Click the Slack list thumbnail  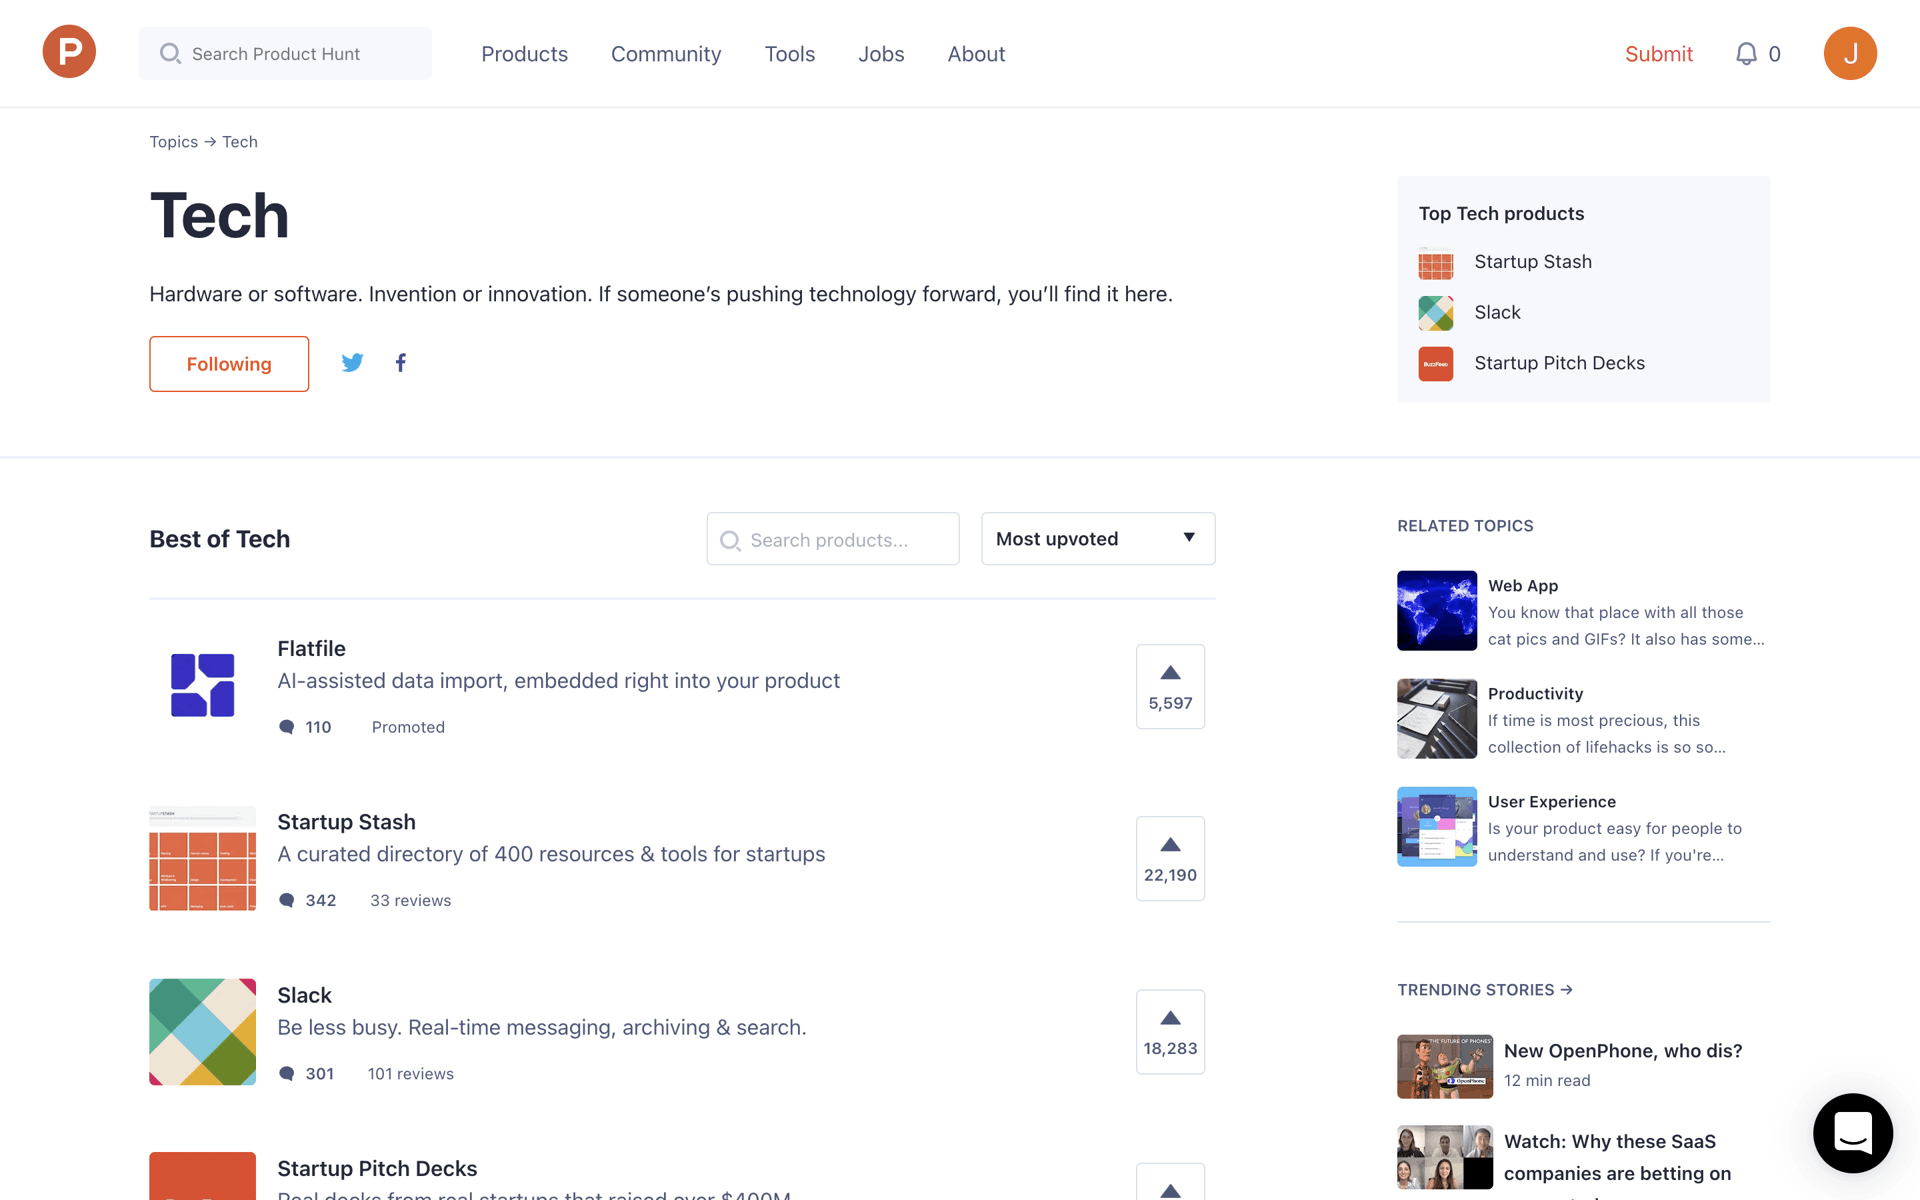(203, 1032)
